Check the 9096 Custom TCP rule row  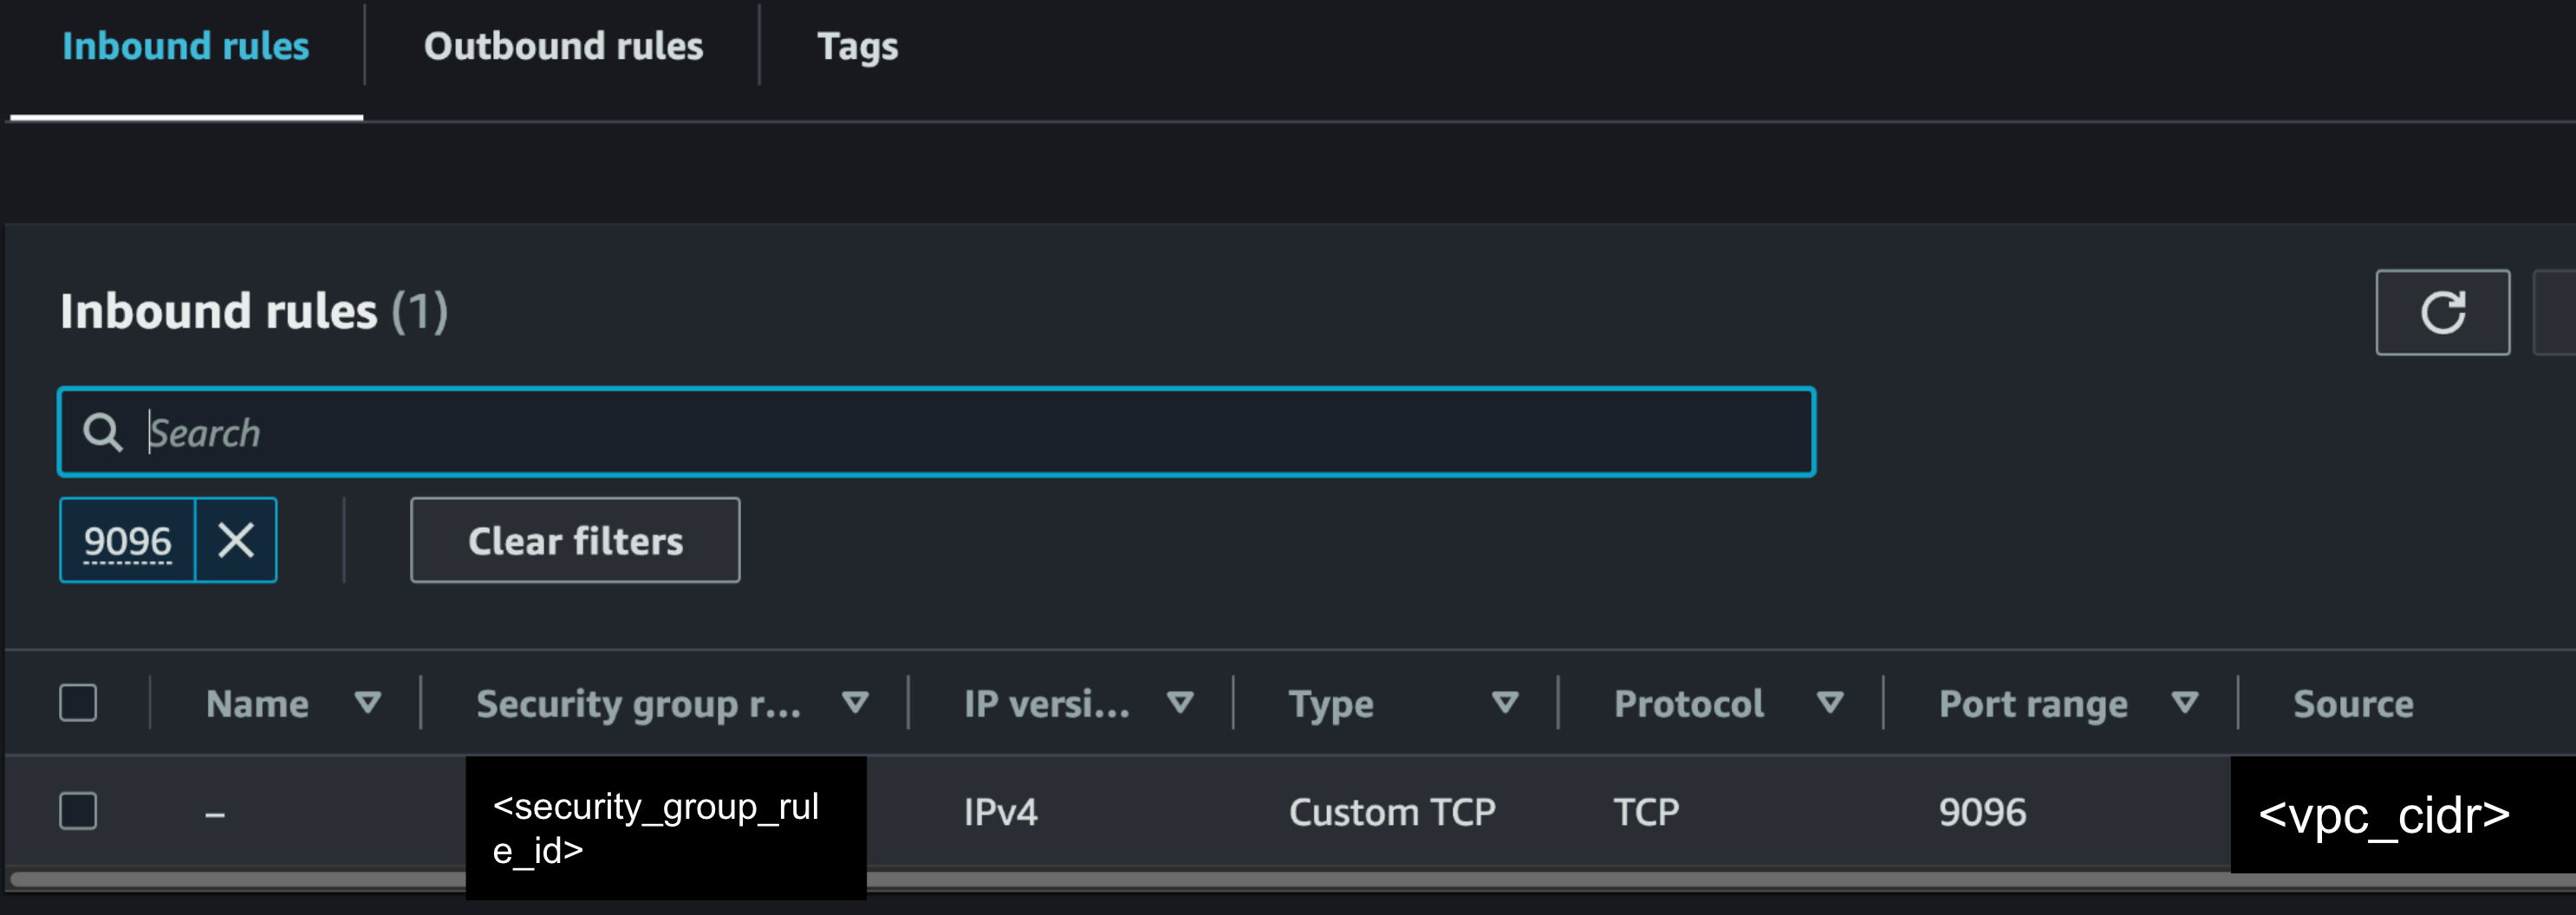click(x=78, y=811)
